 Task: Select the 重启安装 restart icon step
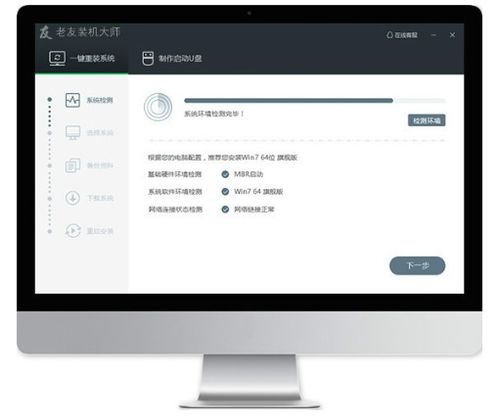coord(72,231)
